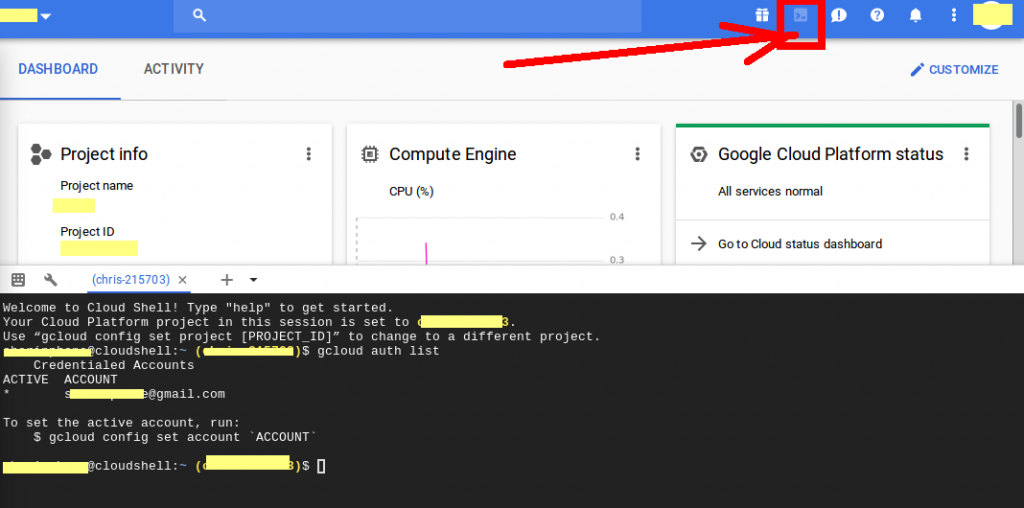Click 'All services normal' status text

click(x=770, y=191)
